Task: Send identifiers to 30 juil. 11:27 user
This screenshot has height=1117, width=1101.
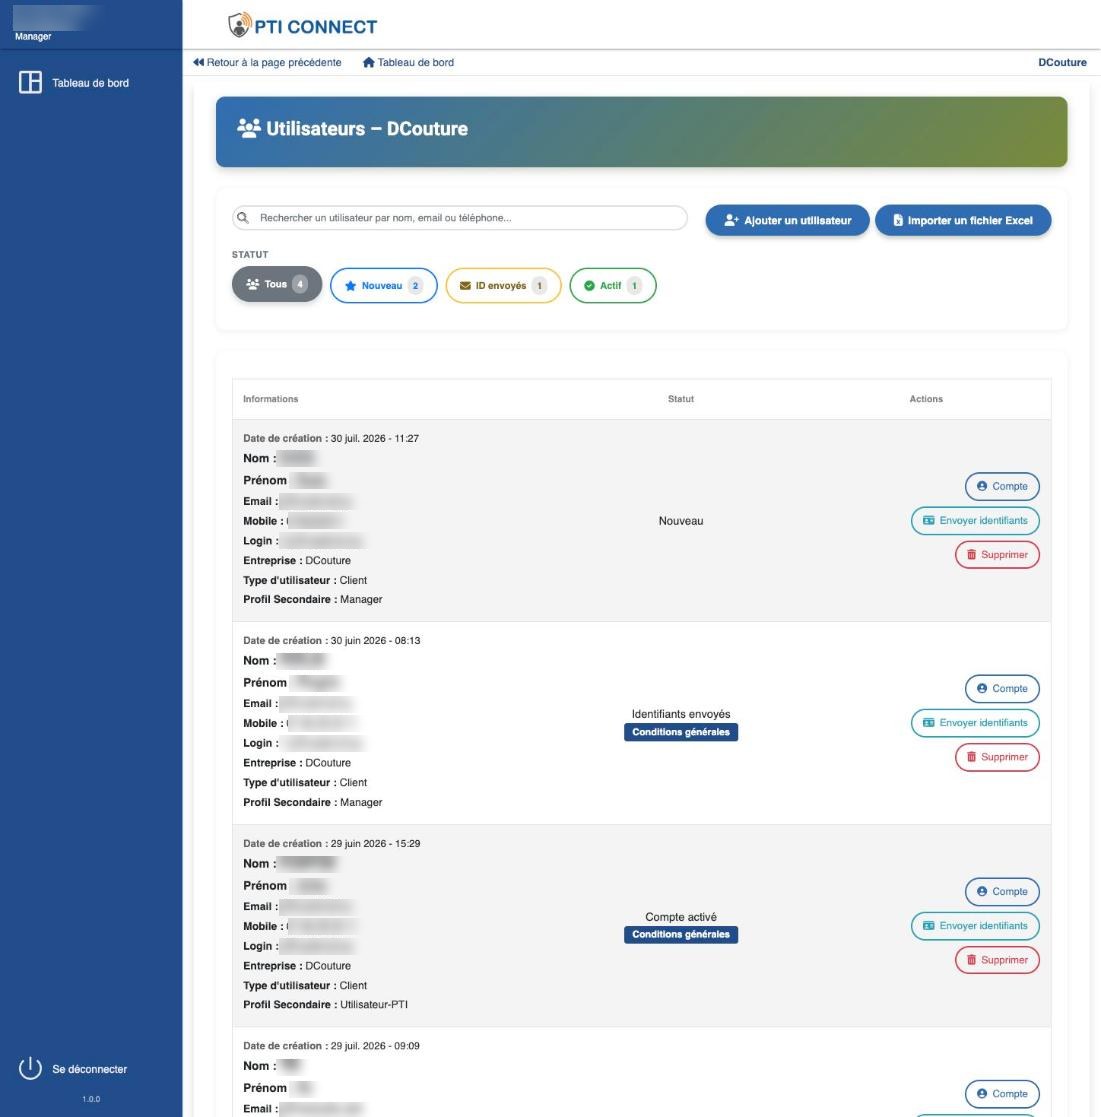Action: pos(975,521)
